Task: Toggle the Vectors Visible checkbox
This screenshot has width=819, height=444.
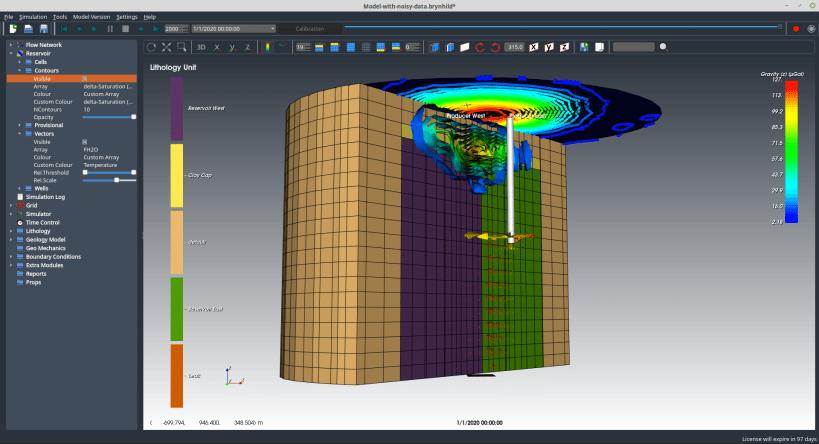Action: point(84,141)
